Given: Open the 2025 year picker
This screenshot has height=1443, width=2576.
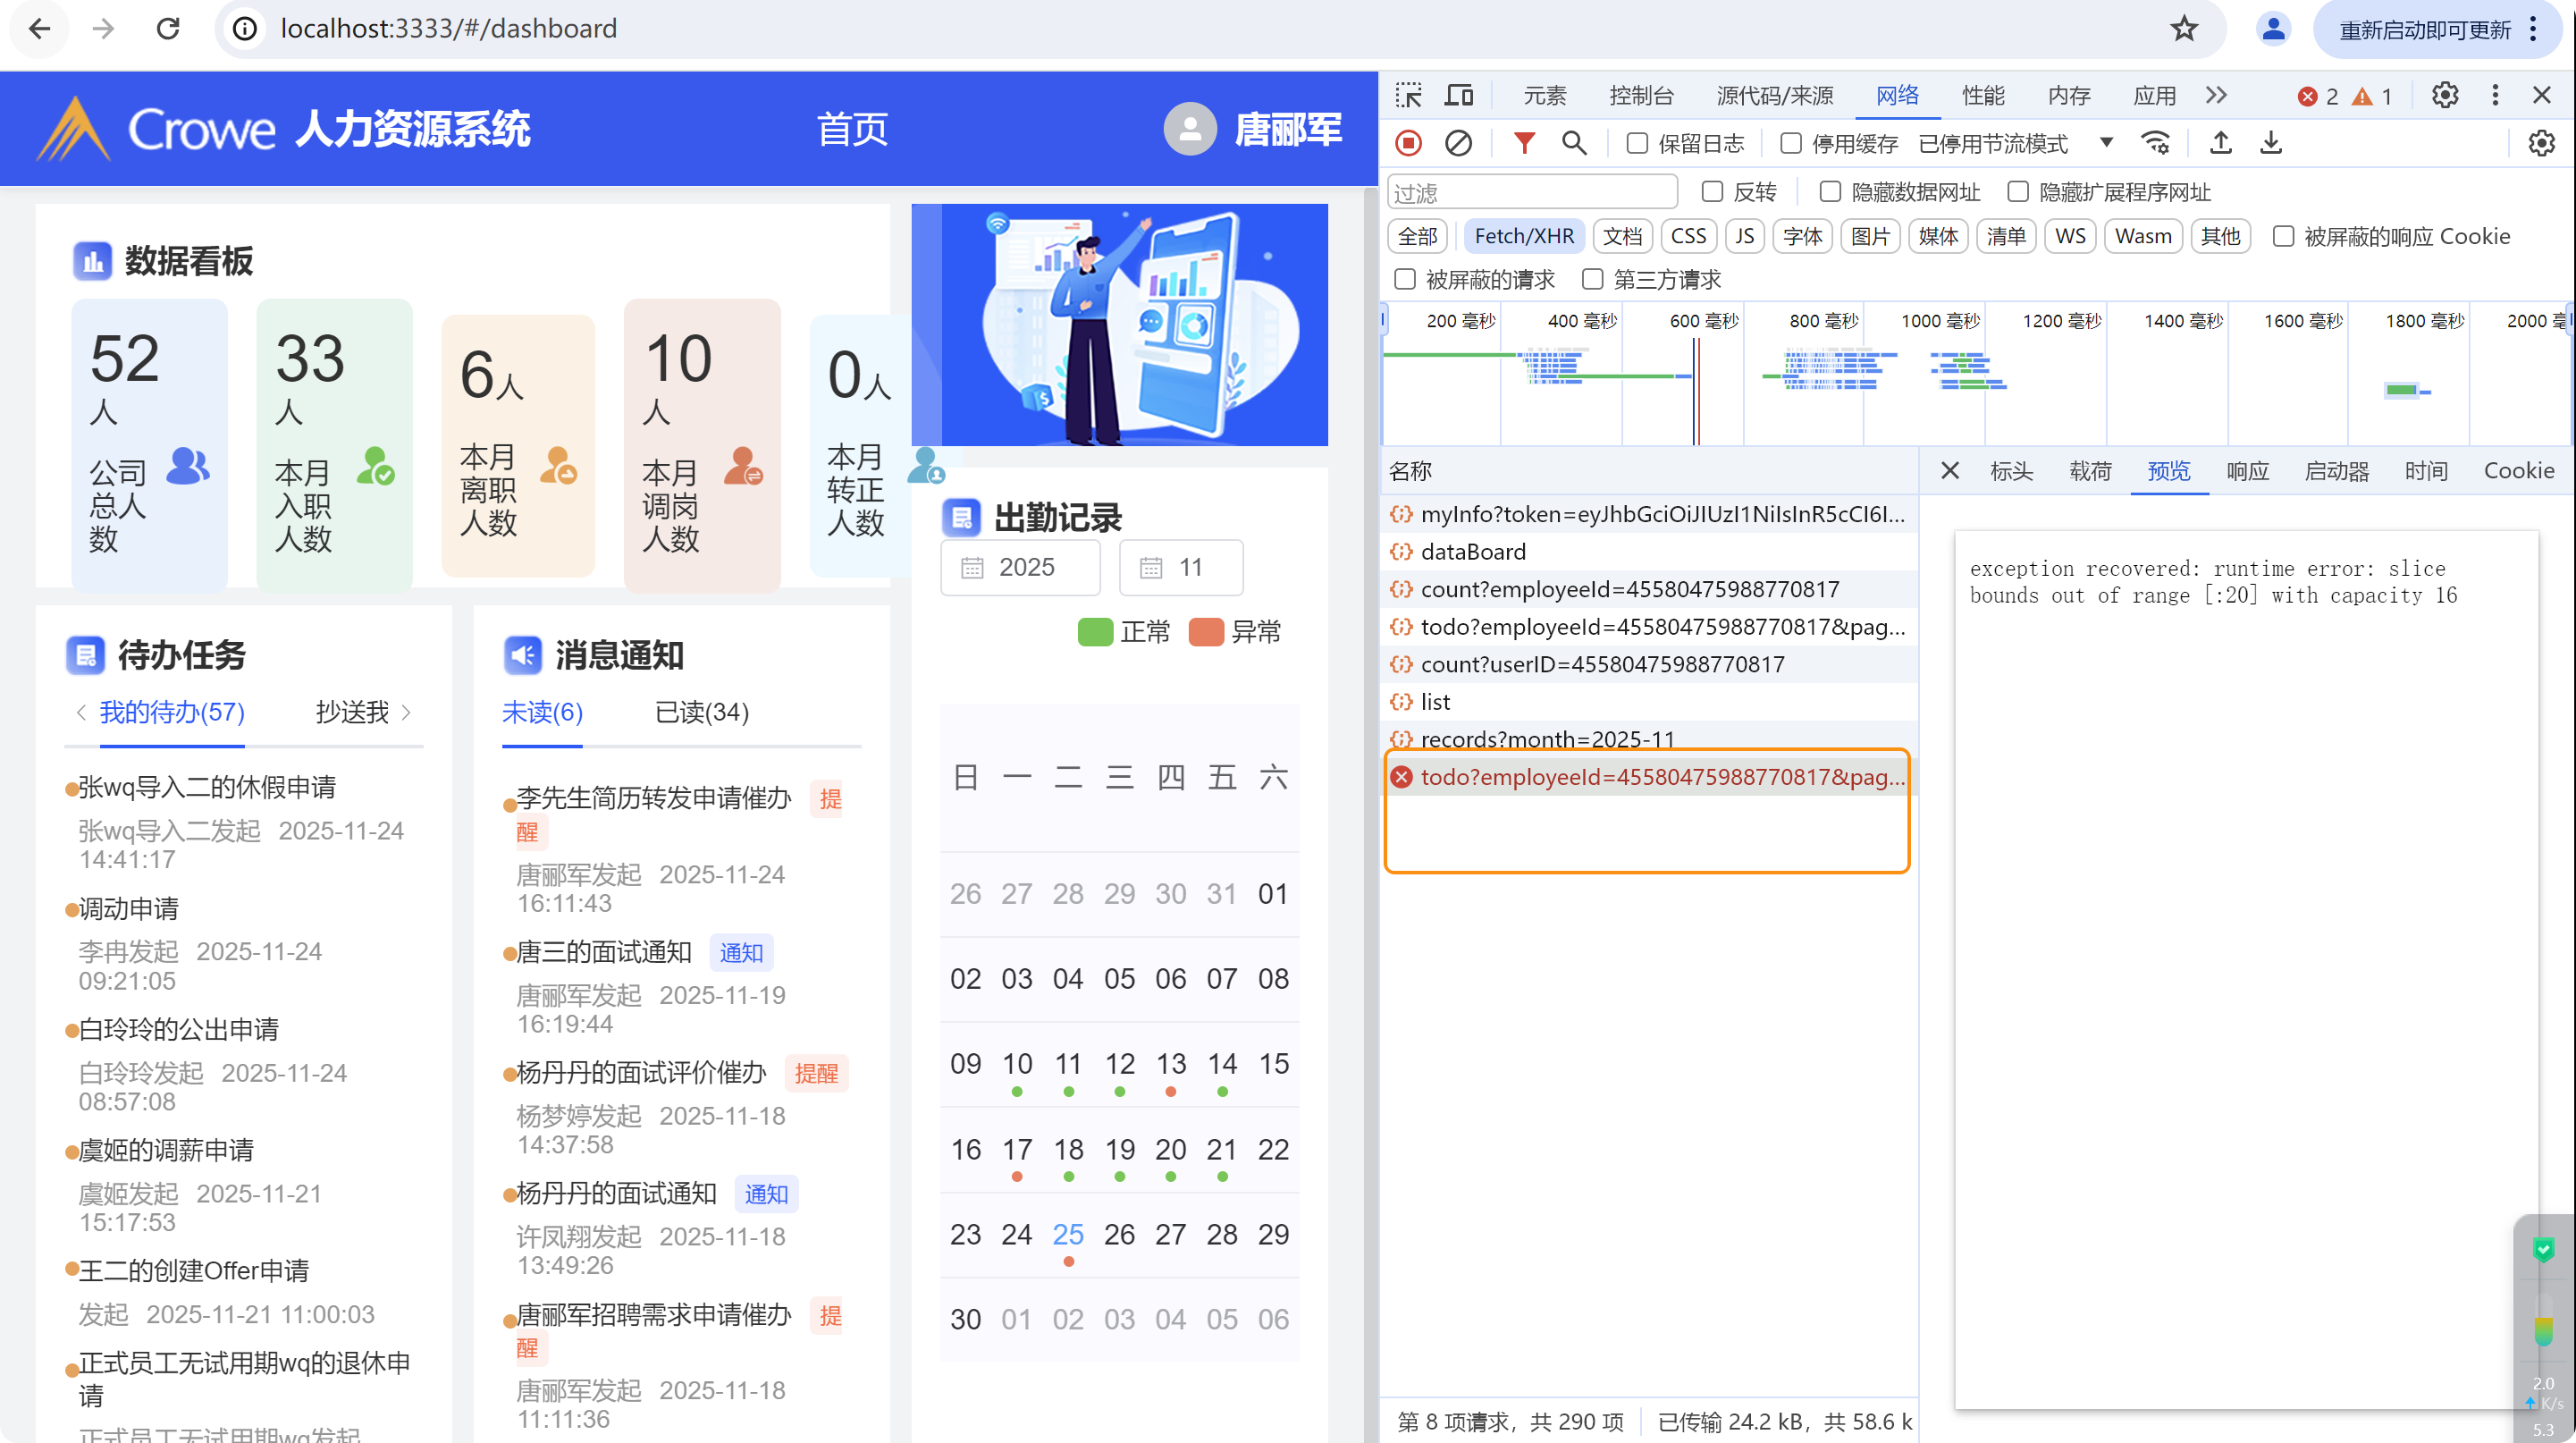Looking at the screenshot, I should (1020, 567).
